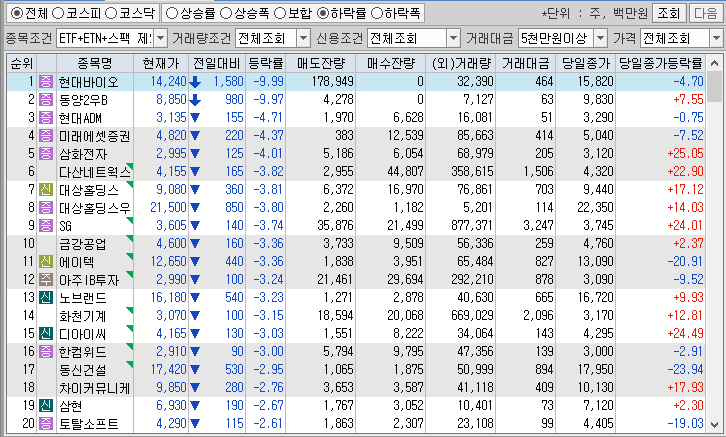
Task: Click 증 badge icon for 현대ADM
Action: [46, 118]
